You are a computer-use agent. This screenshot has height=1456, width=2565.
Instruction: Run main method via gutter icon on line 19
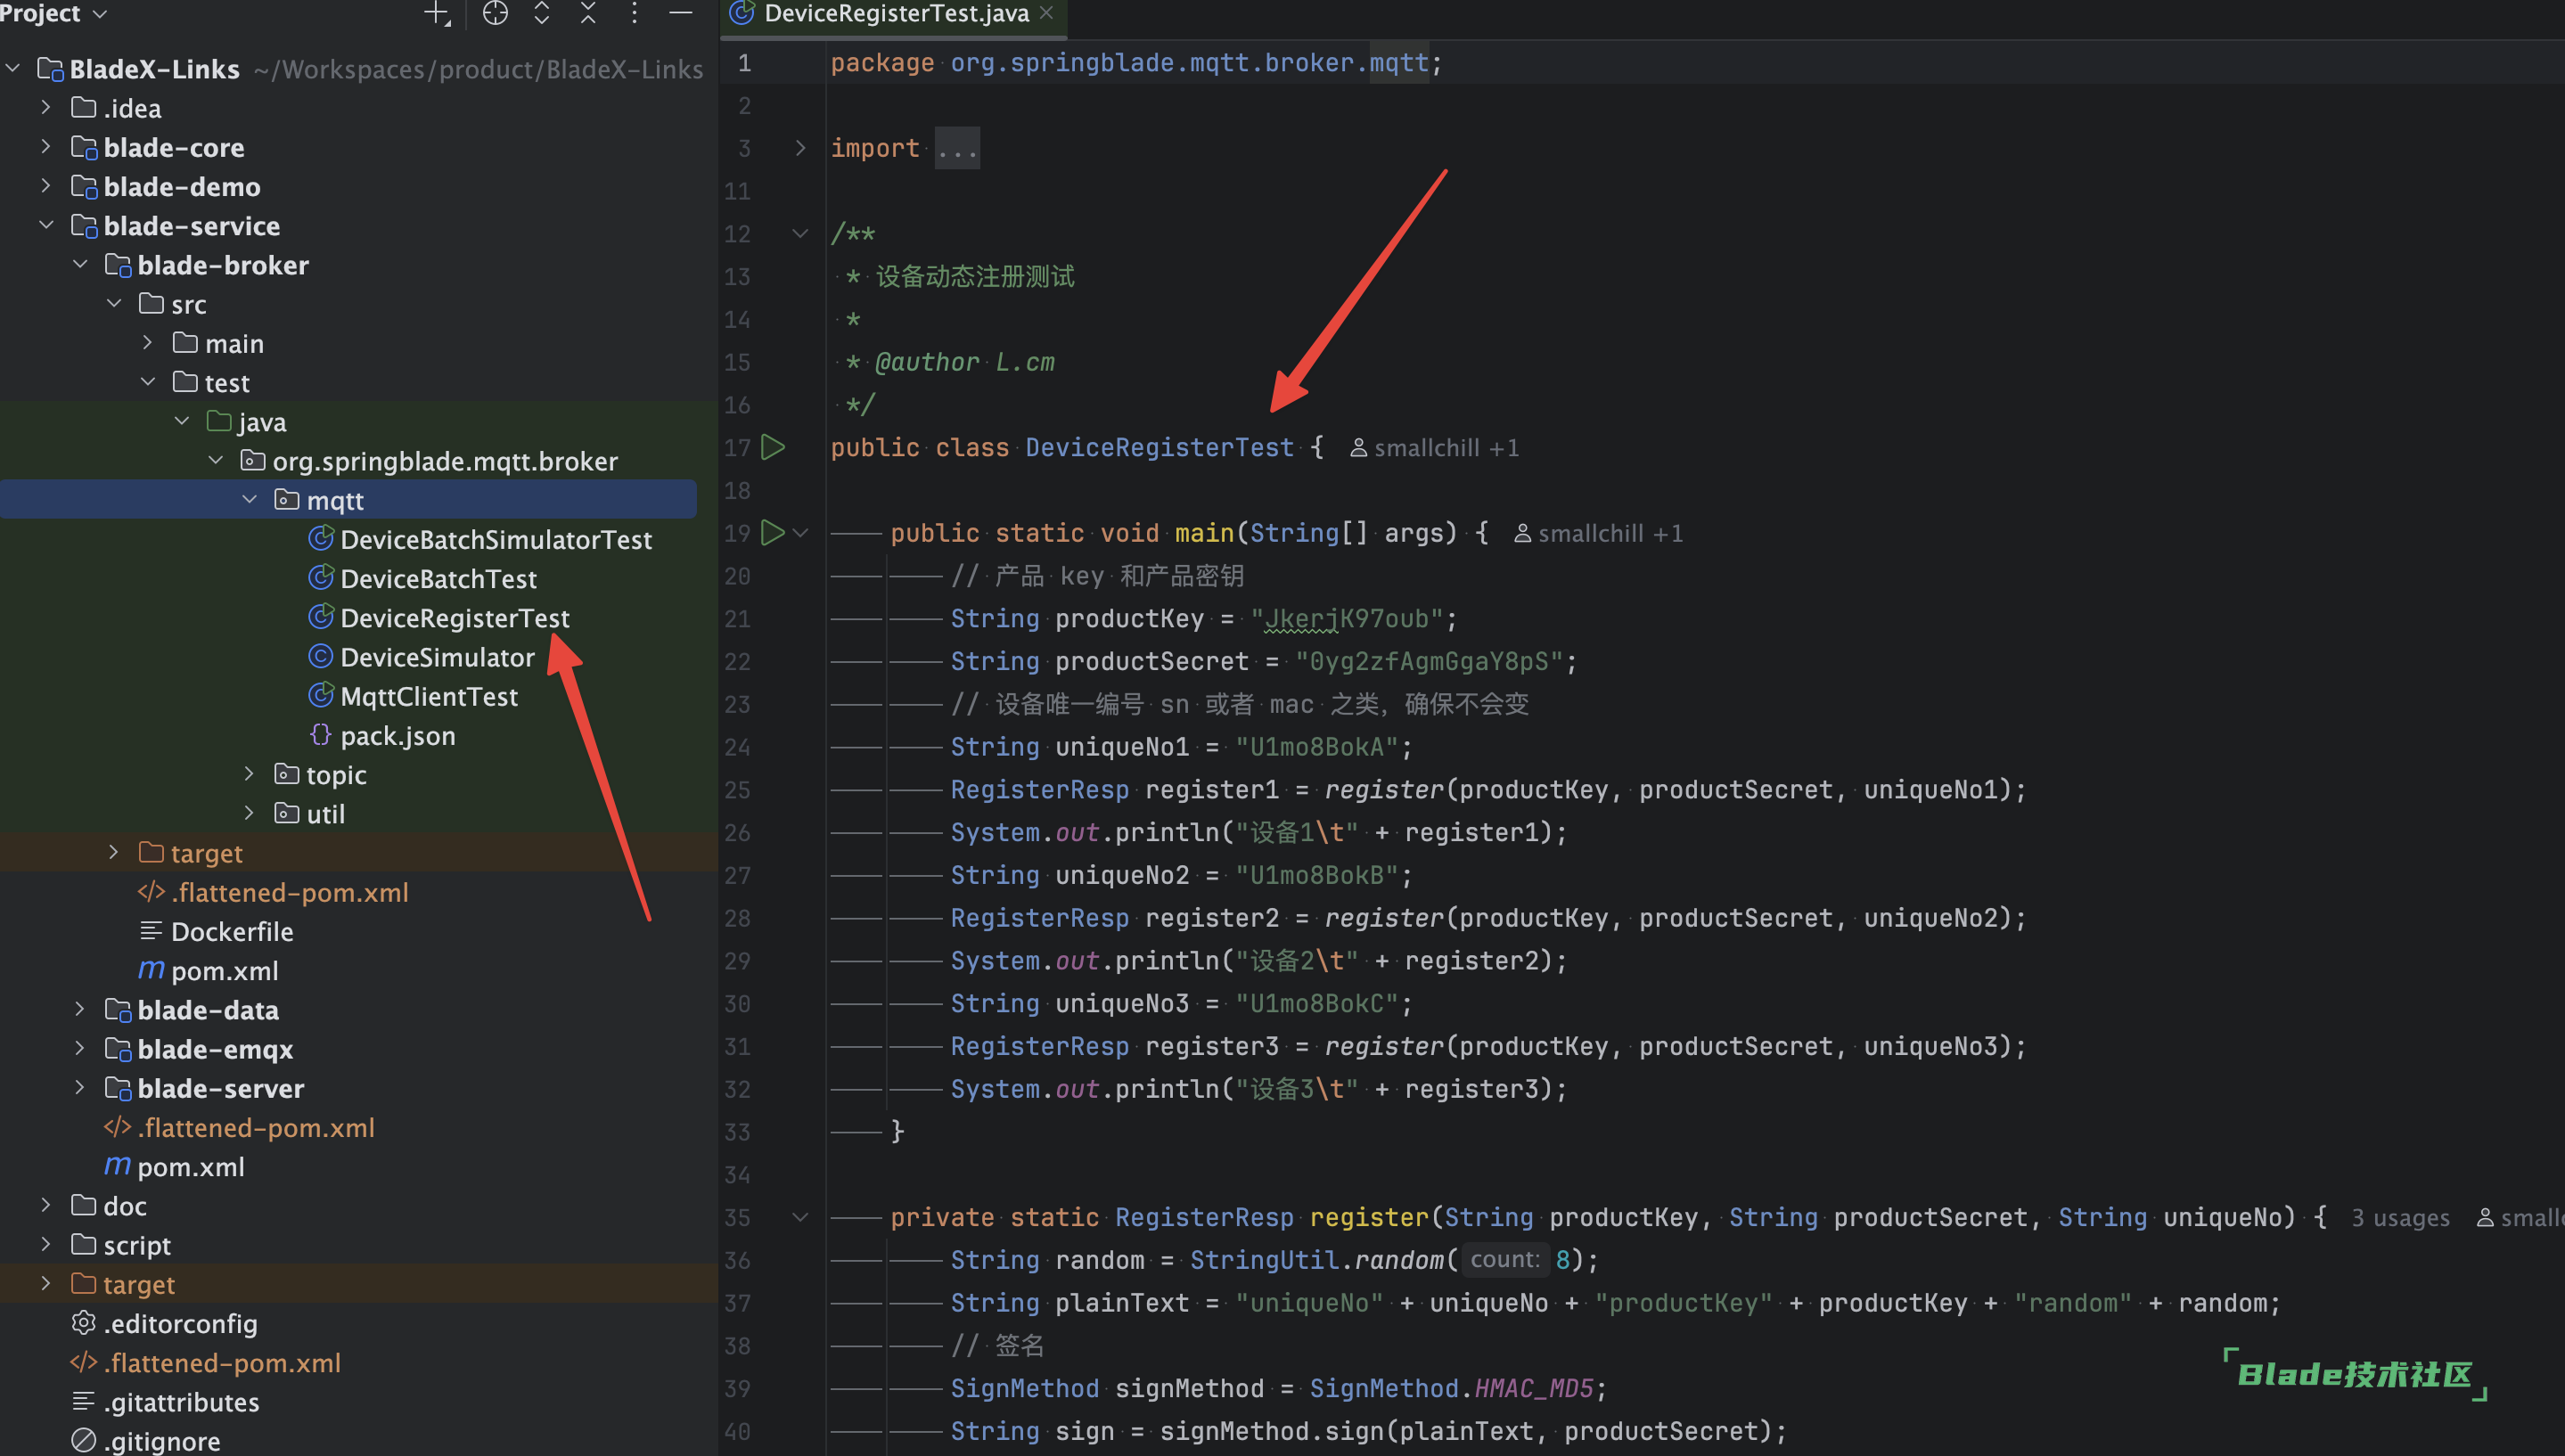(x=773, y=533)
